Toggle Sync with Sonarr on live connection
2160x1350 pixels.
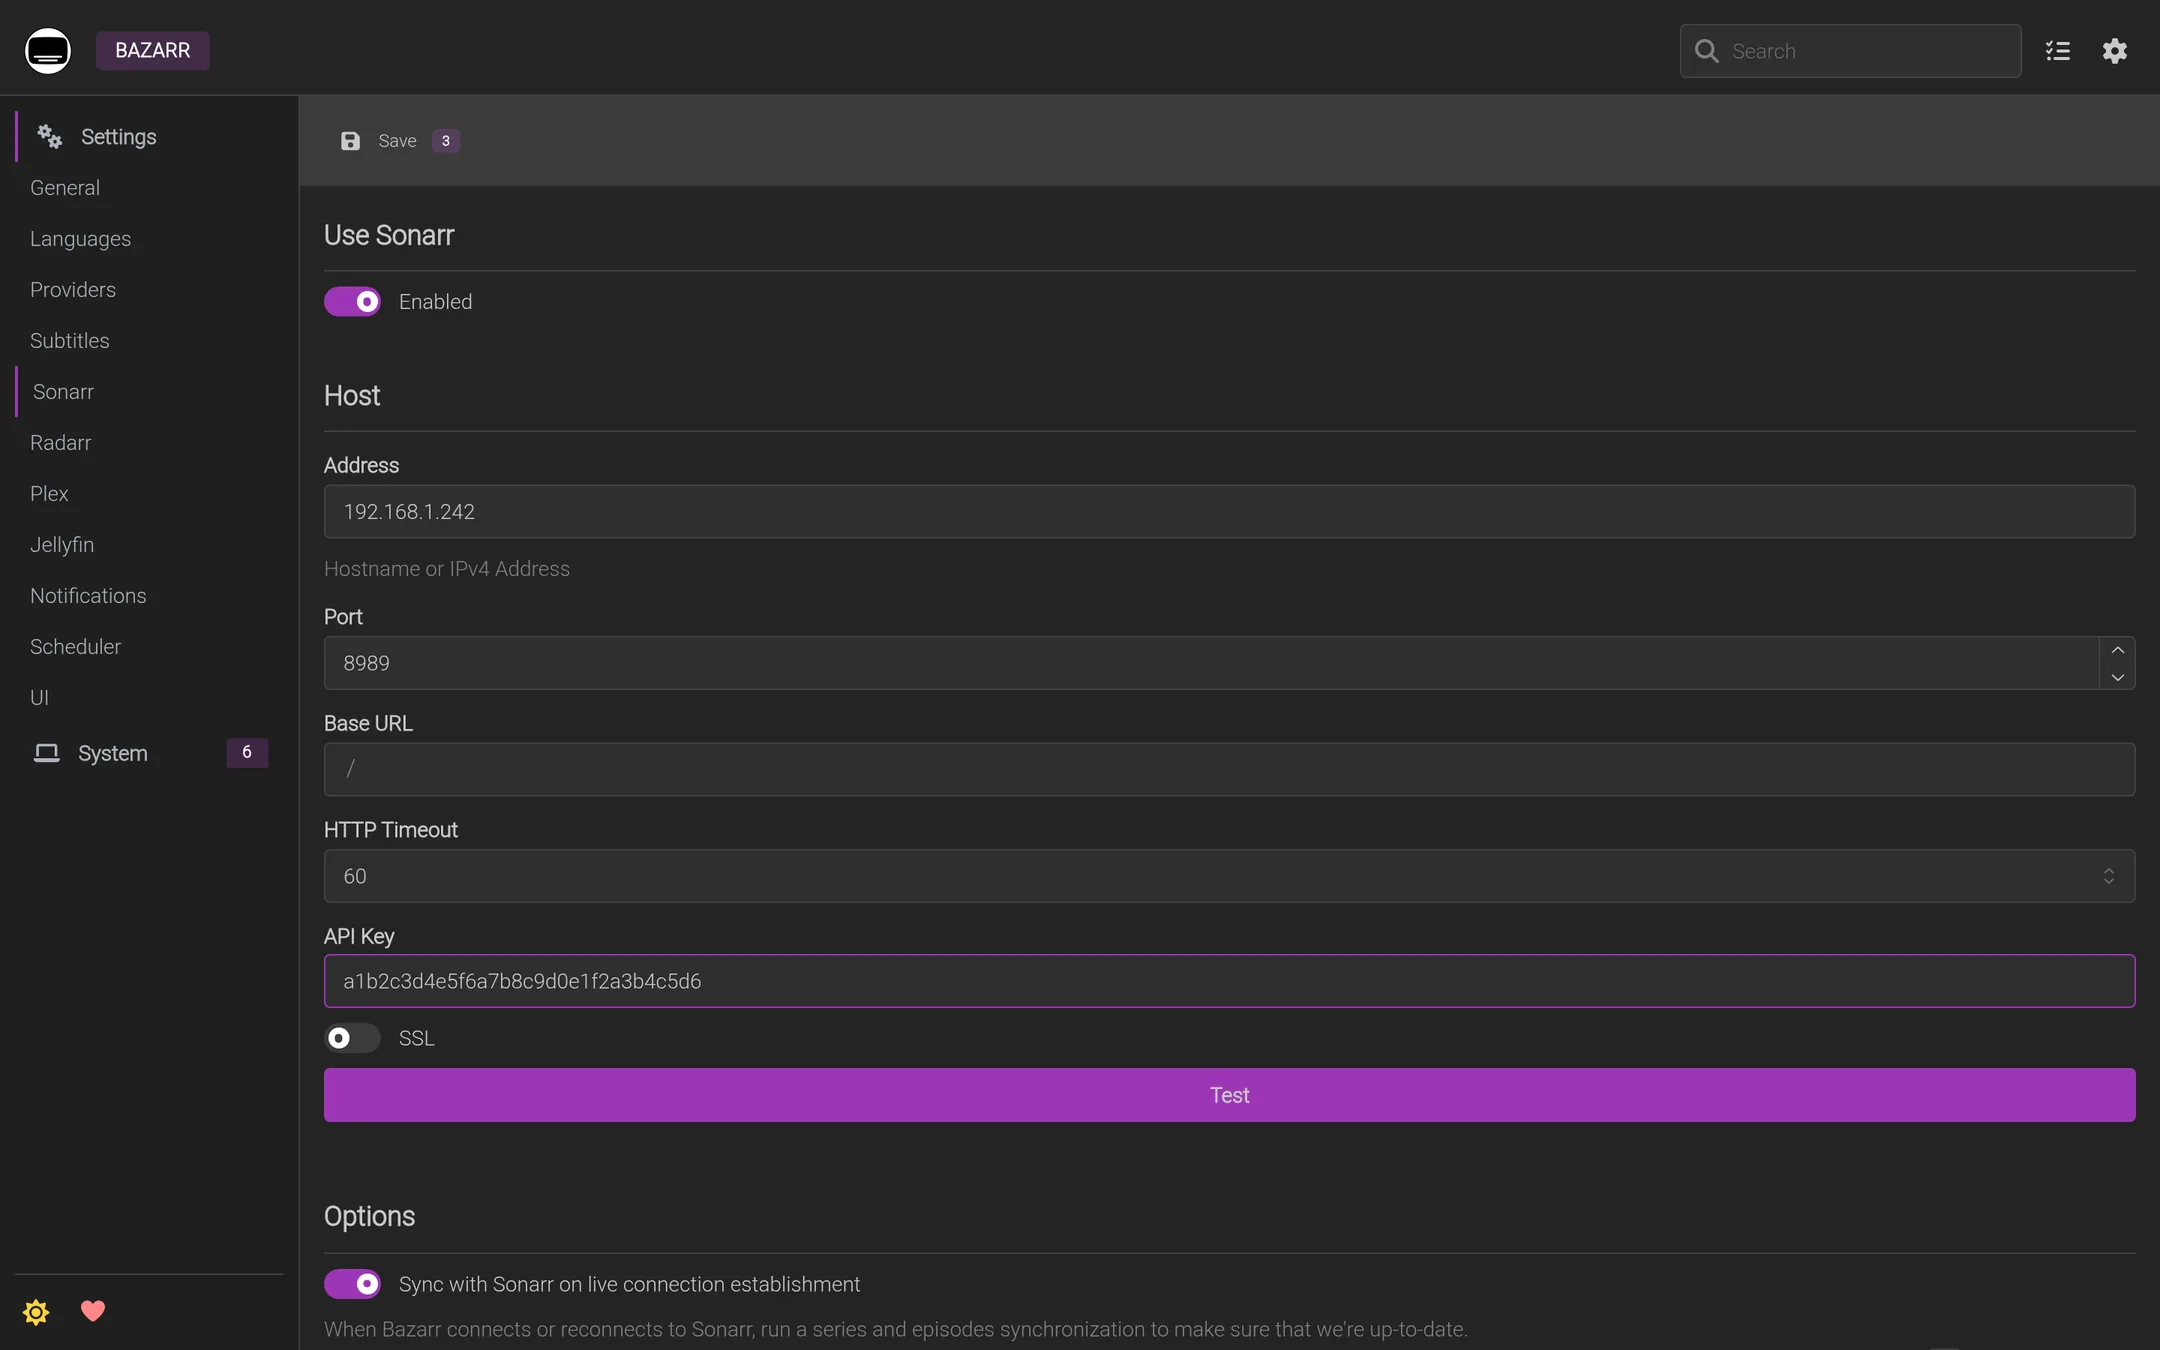click(352, 1284)
